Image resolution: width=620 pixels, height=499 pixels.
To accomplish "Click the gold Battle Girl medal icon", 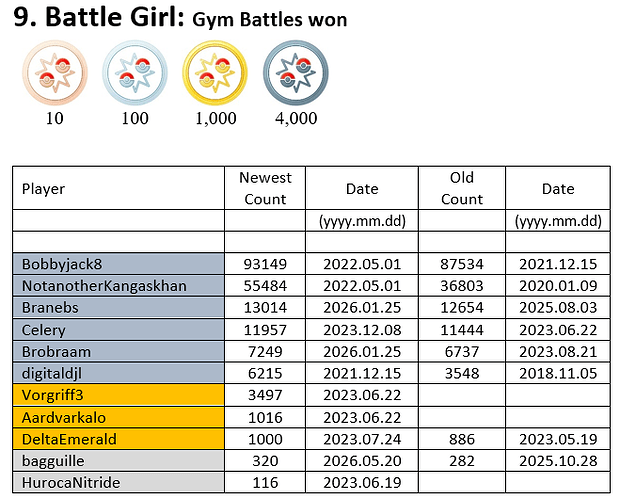I will (215, 73).
